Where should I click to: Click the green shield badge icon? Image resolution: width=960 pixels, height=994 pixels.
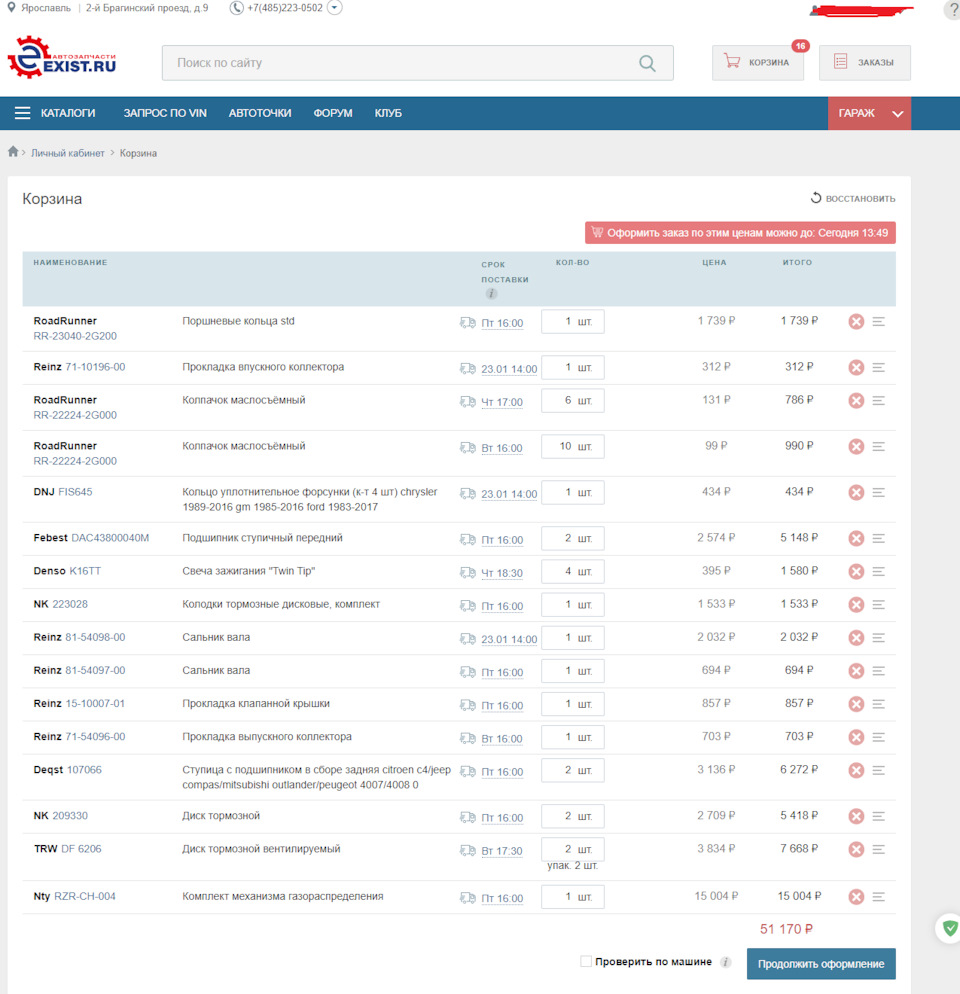pyautogui.click(x=949, y=928)
